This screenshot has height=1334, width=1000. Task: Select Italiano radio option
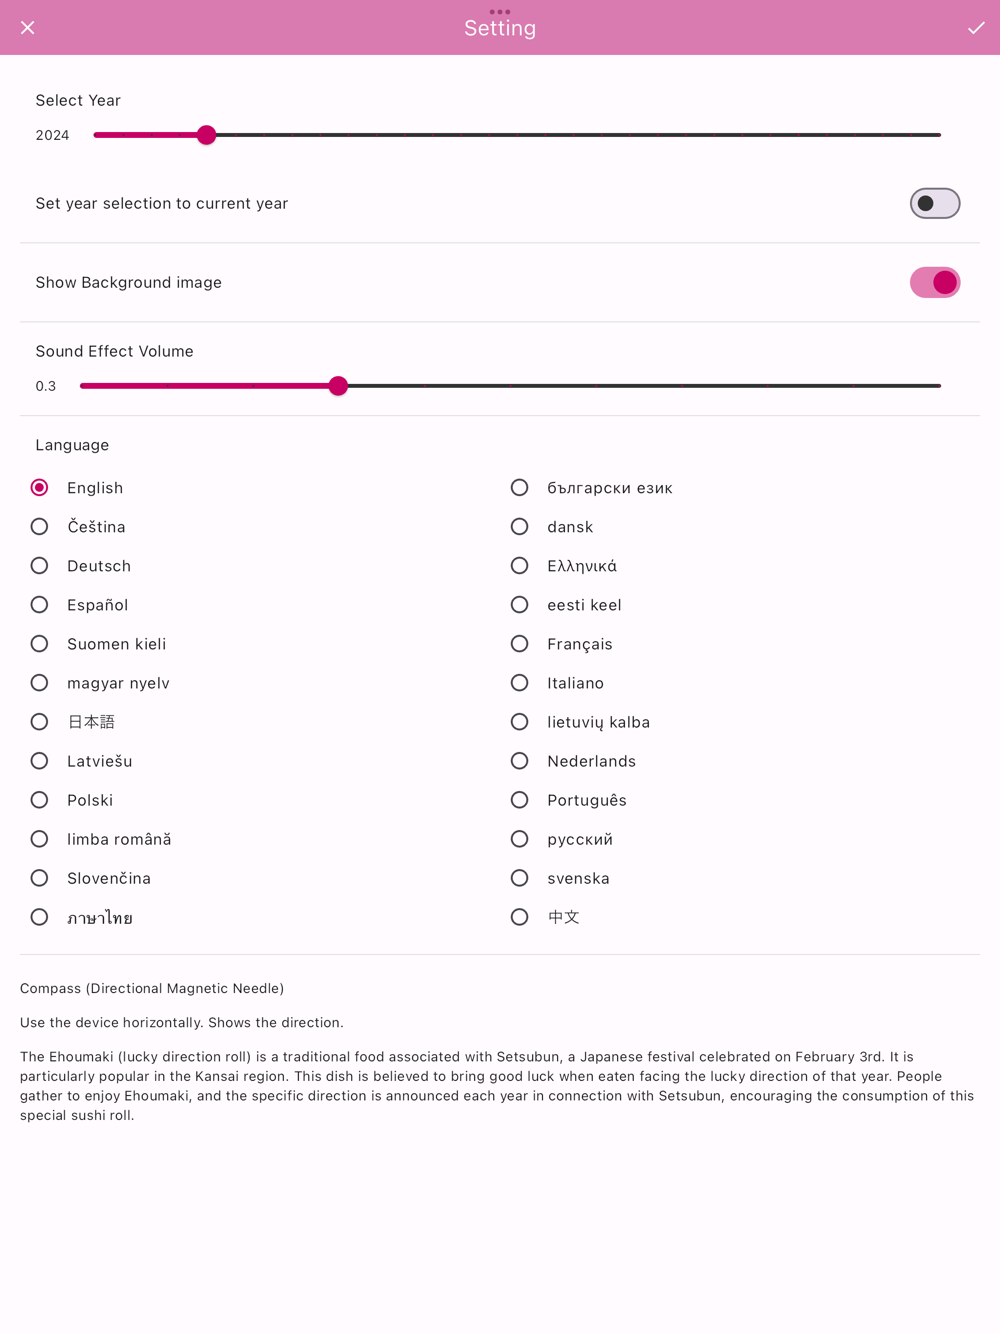(520, 683)
